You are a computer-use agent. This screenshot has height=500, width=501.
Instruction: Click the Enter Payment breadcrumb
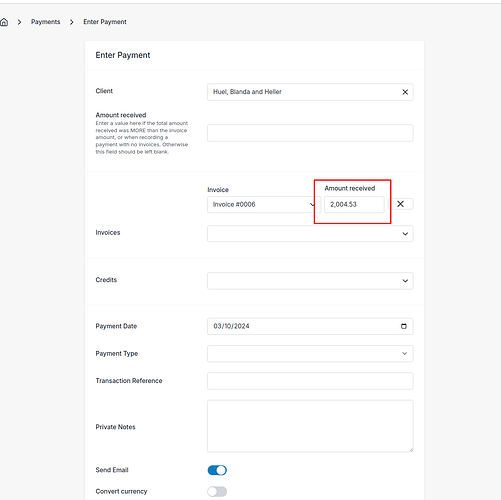pyautogui.click(x=105, y=22)
